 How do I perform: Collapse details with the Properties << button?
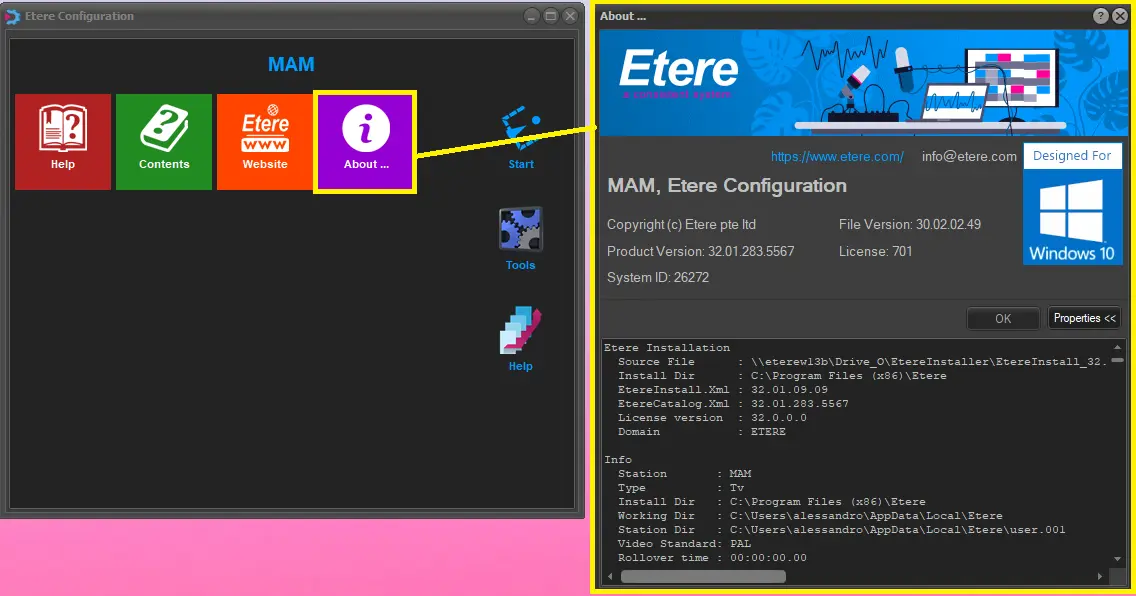(1084, 318)
